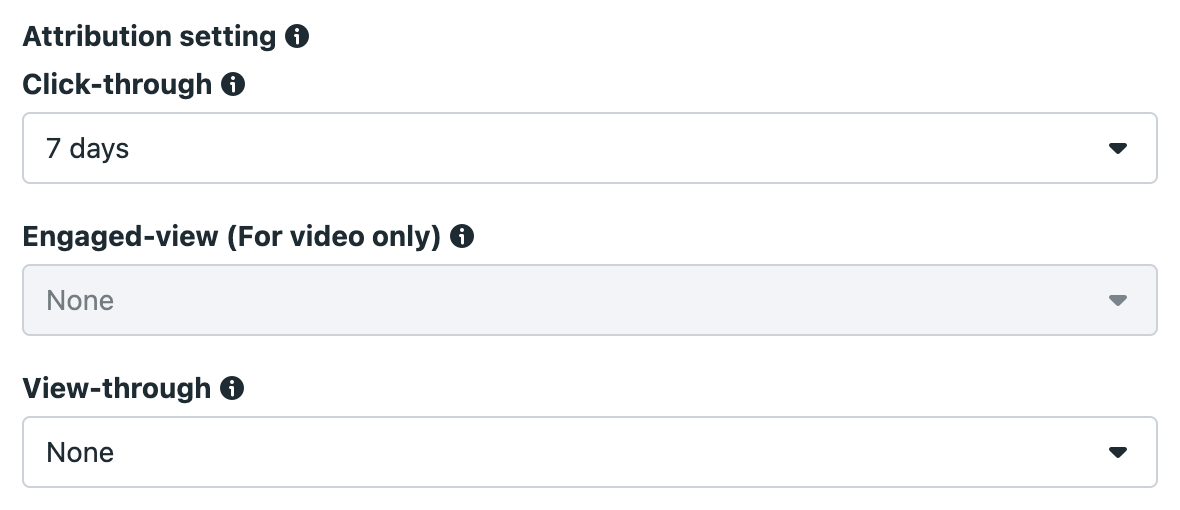
Task: Click 'None' text in Engaged-view box
Action: coord(80,301)
